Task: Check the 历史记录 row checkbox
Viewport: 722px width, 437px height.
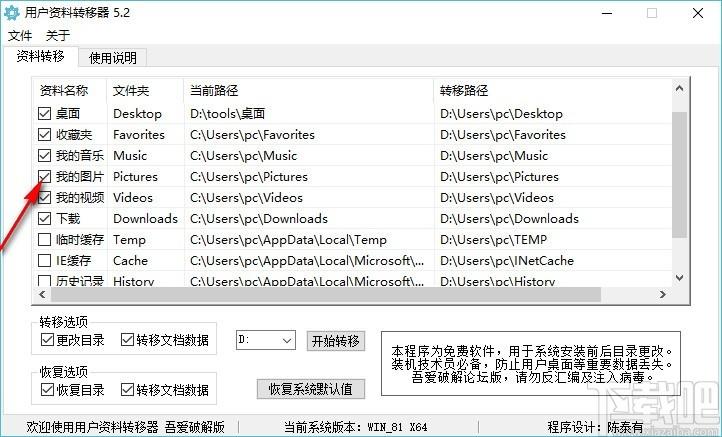Action: pos(44,280)
